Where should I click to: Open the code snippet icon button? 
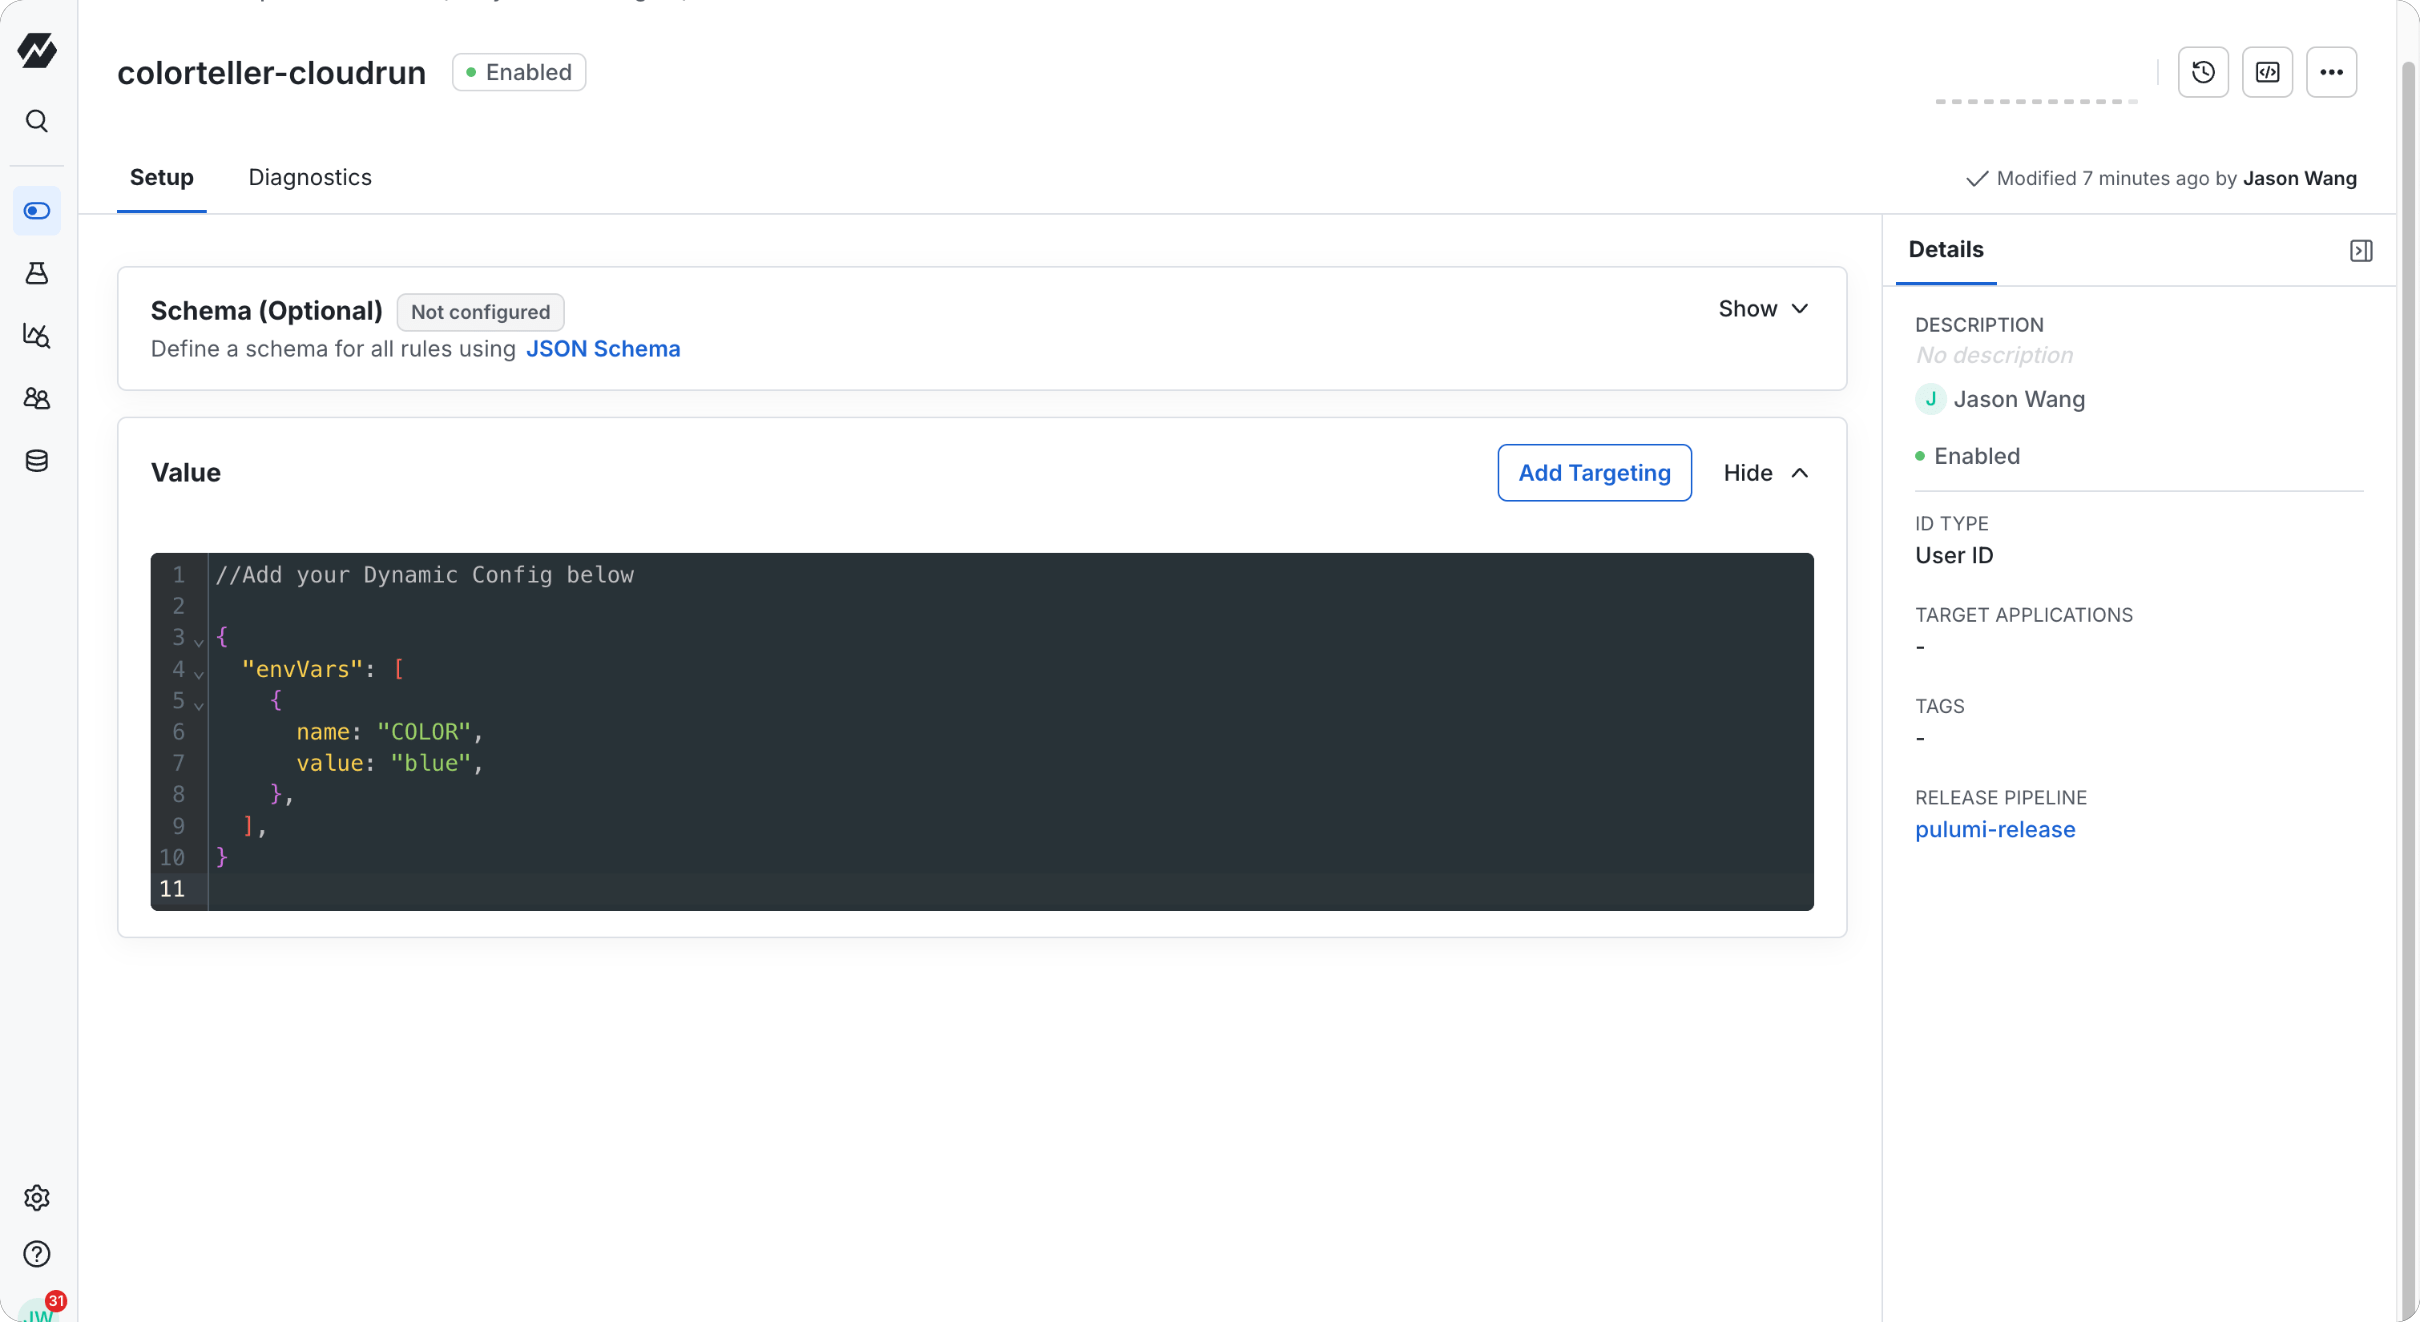pos(2267,72)
